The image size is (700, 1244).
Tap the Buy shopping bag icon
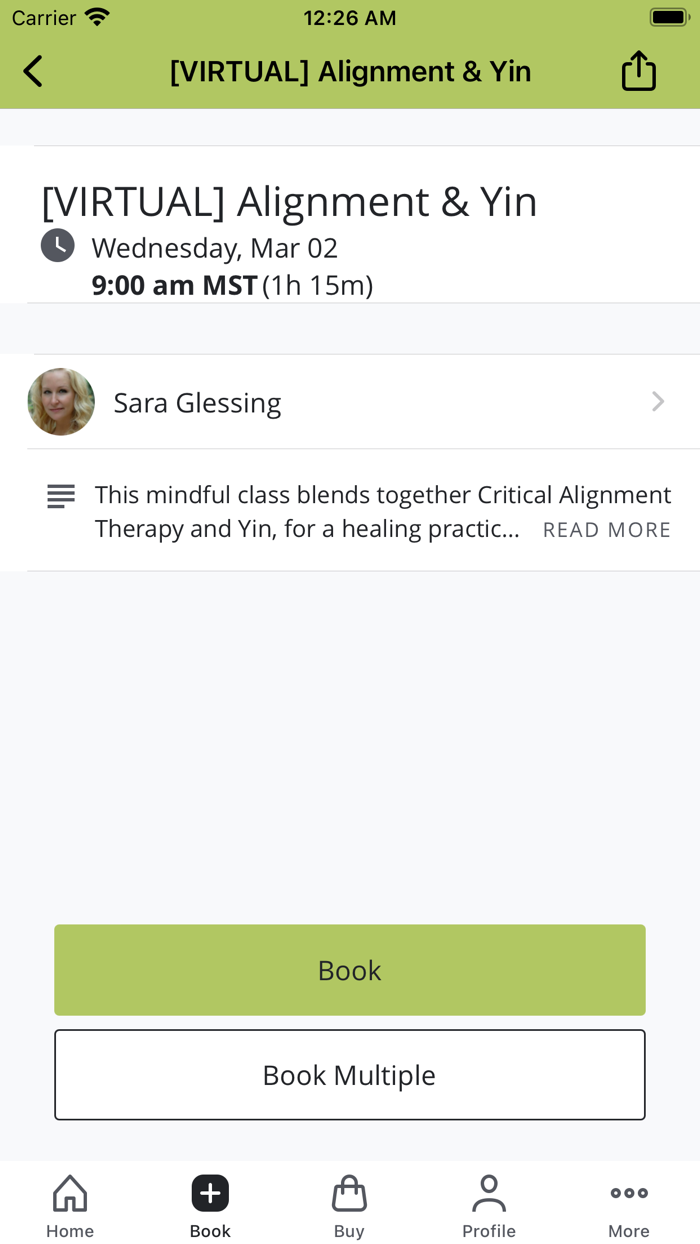(x=349, y=1192)
